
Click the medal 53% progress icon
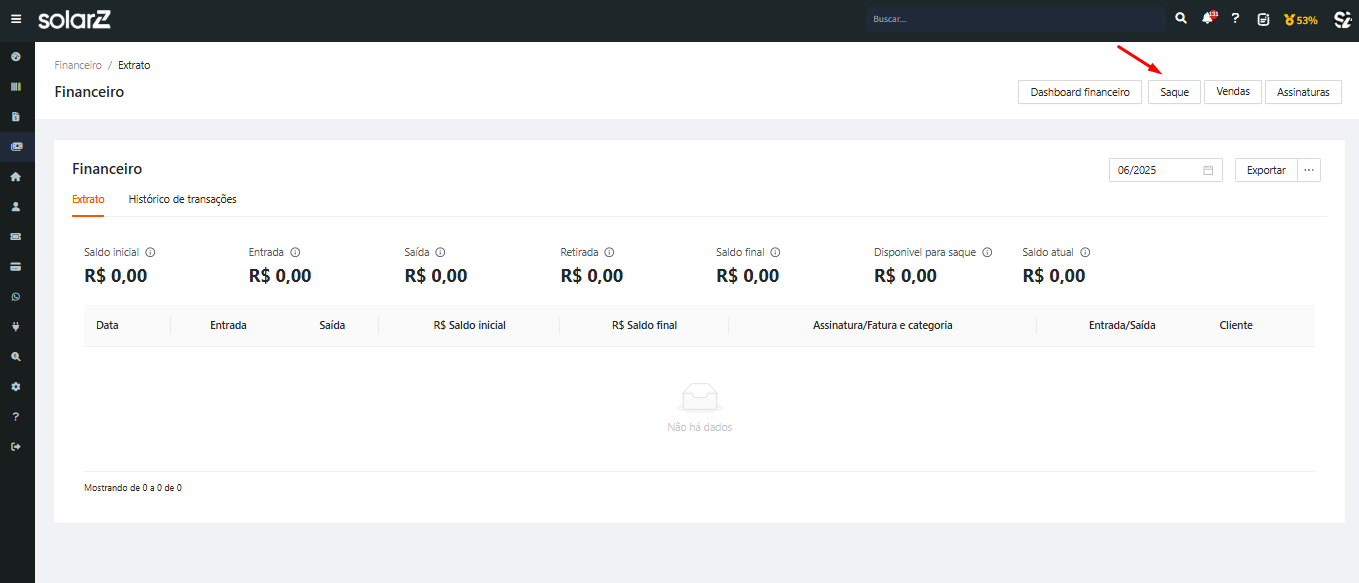pos(1300,20)
